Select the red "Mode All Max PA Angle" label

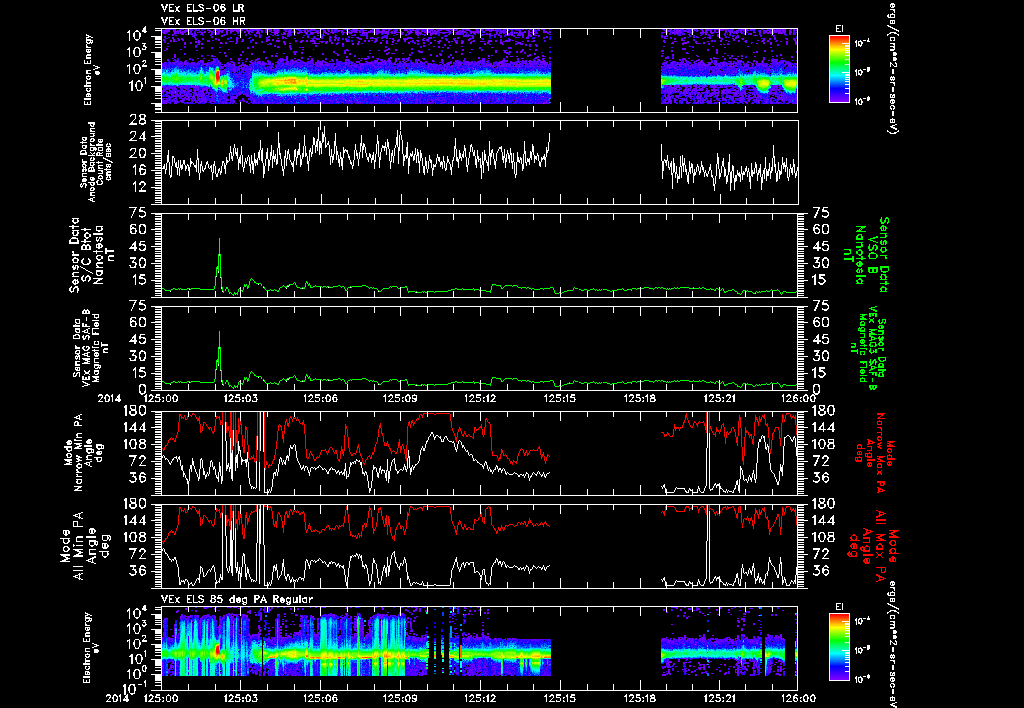[x=873, y=546]
